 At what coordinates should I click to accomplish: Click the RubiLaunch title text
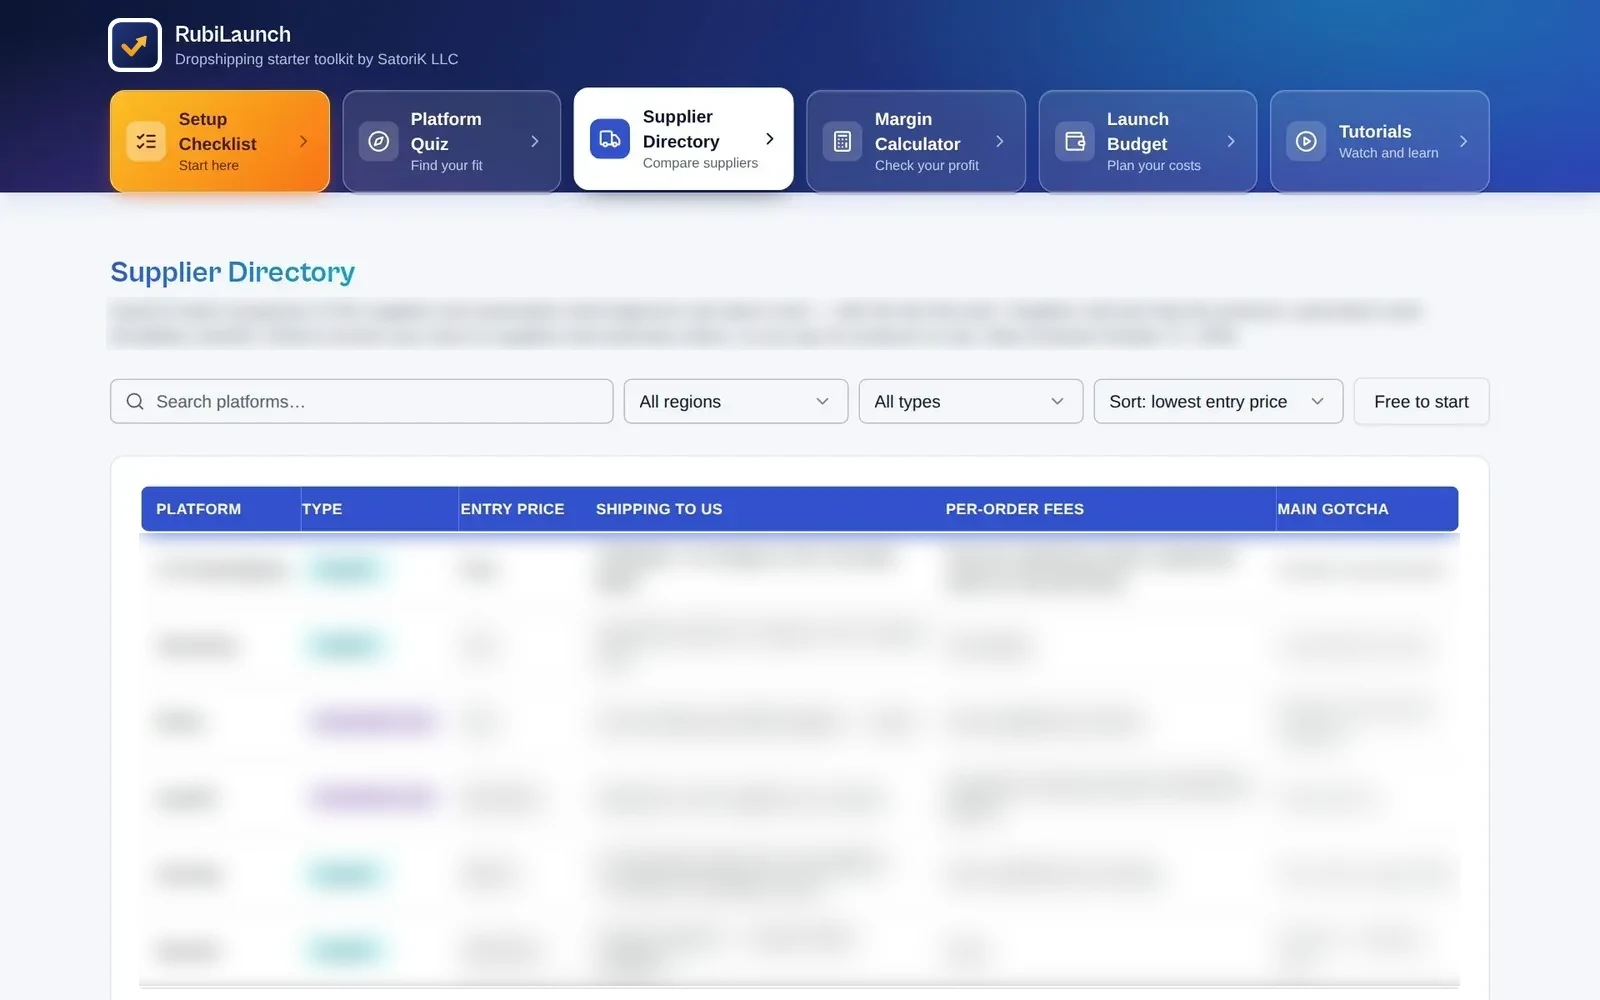coord(233,34)
